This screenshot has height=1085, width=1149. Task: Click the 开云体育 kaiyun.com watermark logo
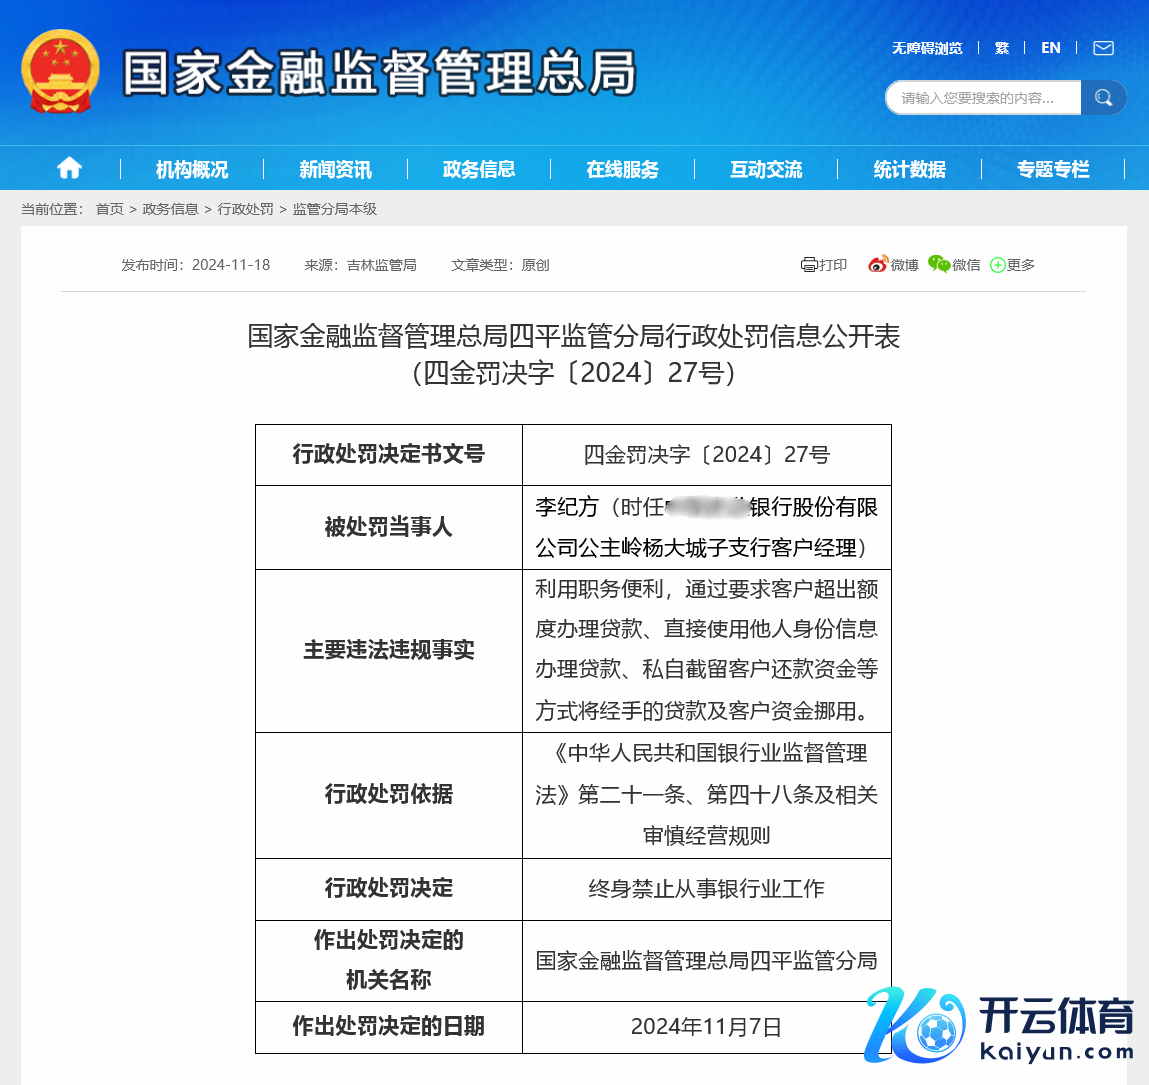1000,1026
